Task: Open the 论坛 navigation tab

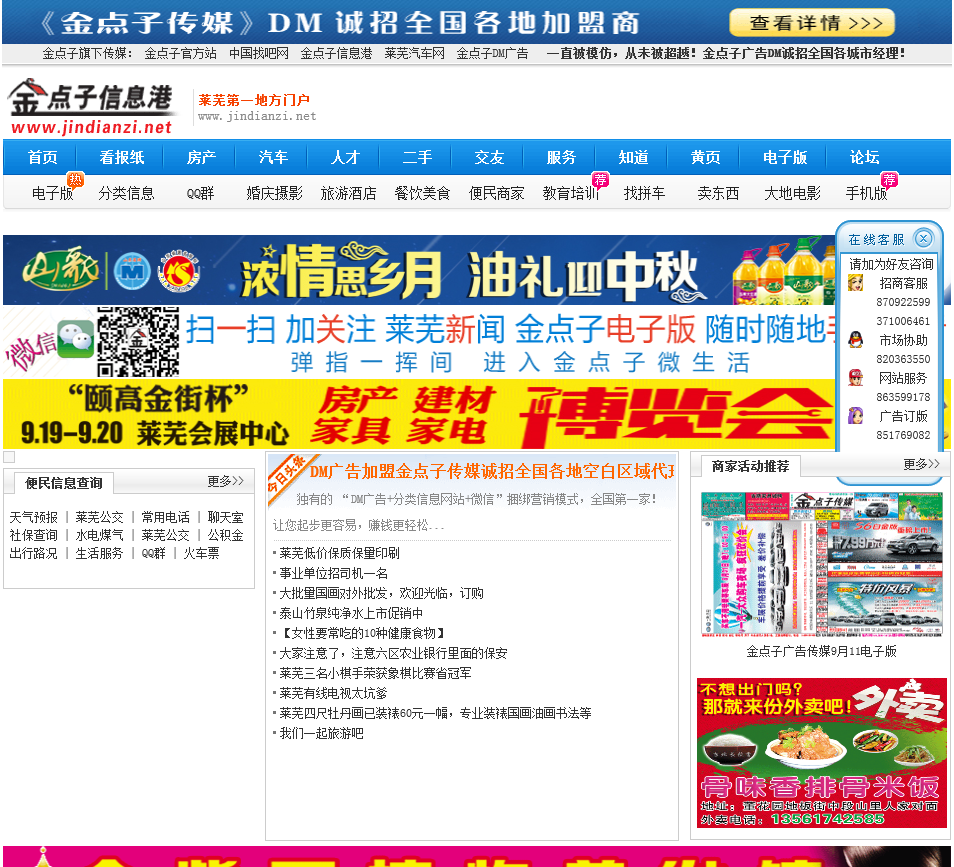Action: [865, 158]
